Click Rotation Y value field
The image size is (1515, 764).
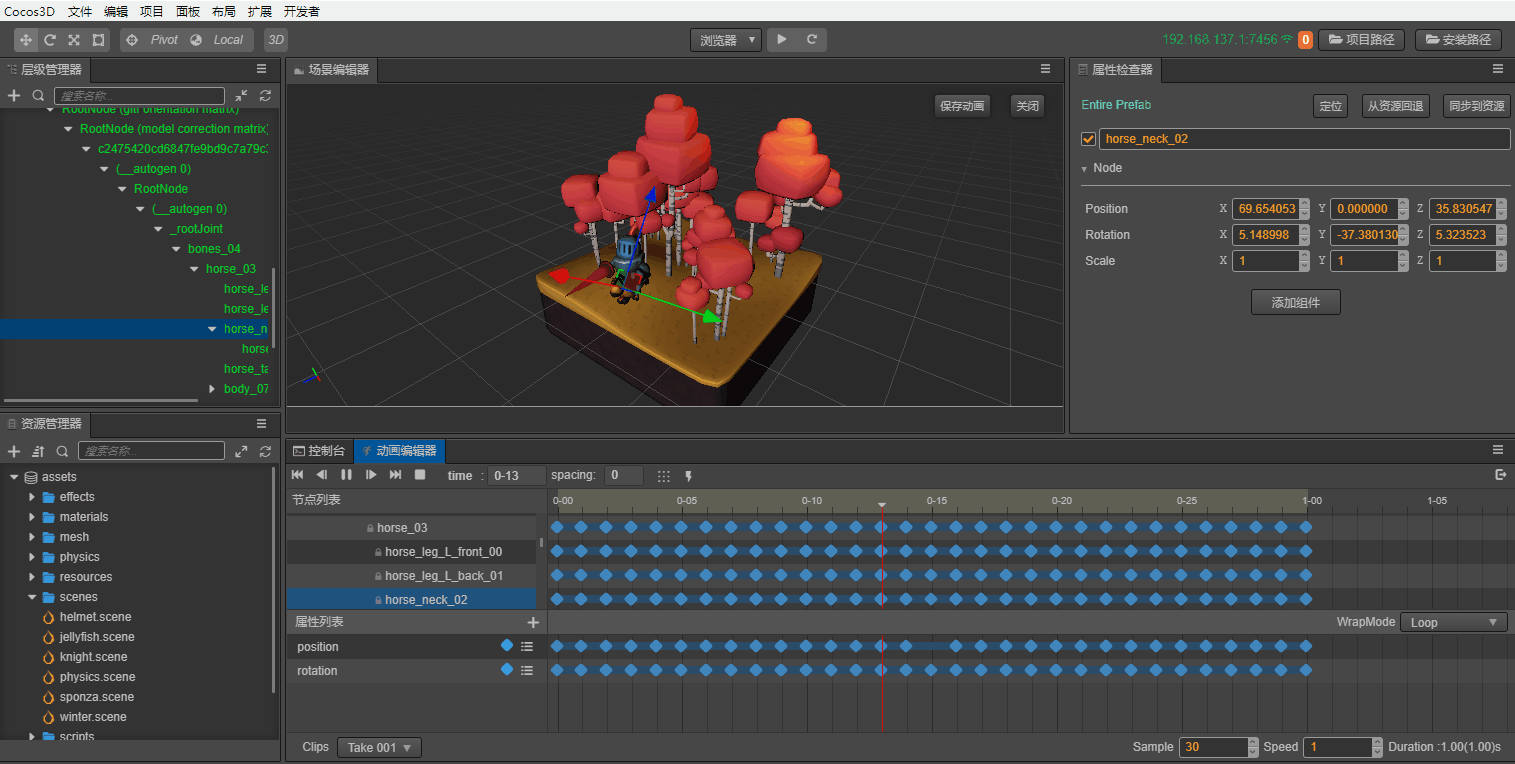click(x=1364, y=235)
